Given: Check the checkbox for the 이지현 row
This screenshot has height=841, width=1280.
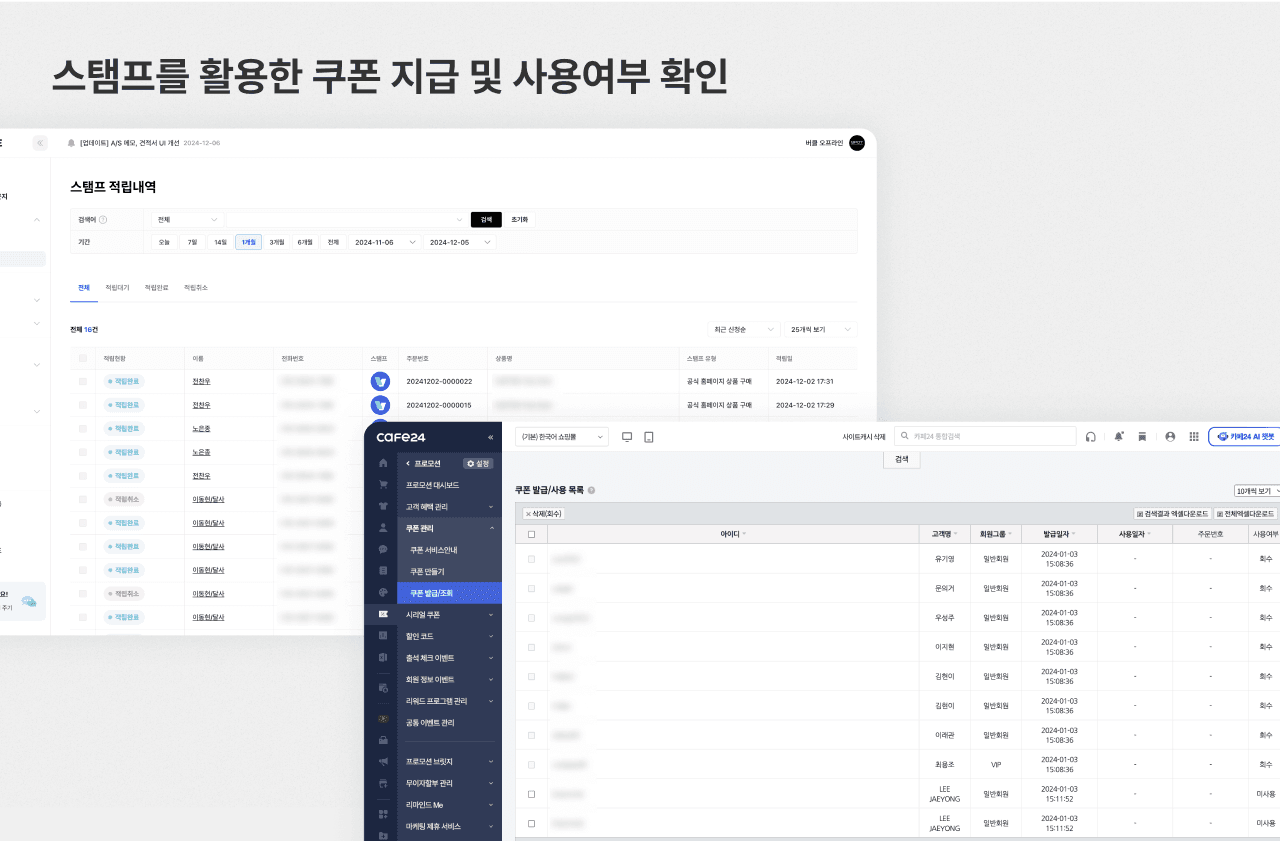Looking at the screenshot, I should point(531,647).
